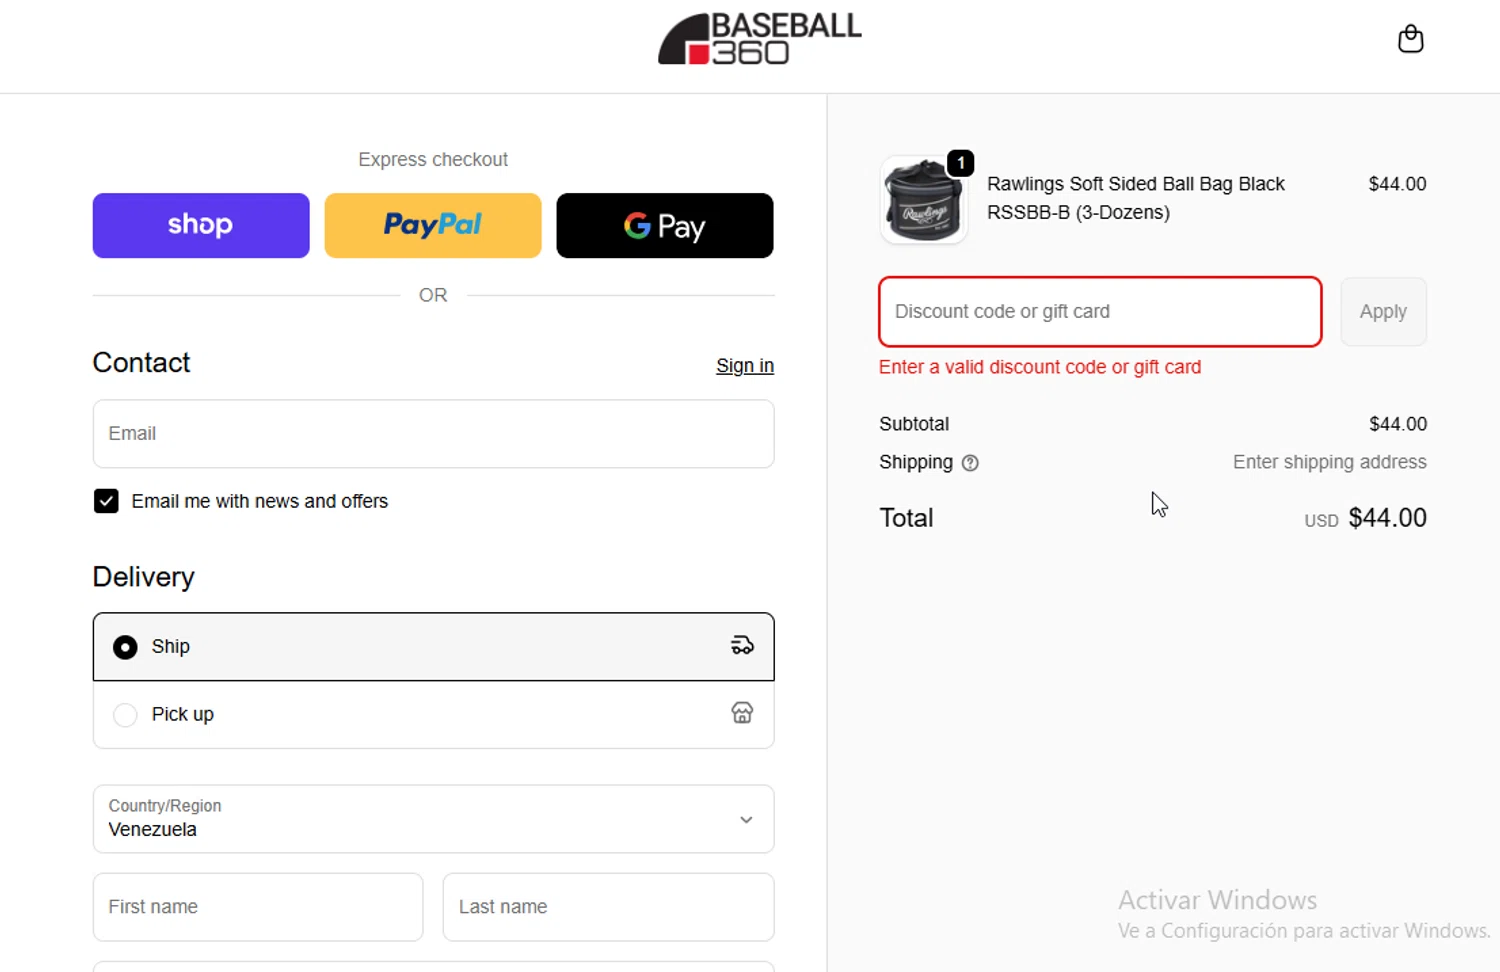Click the error text Enter a valid discount code

(x=1040, y=367)
